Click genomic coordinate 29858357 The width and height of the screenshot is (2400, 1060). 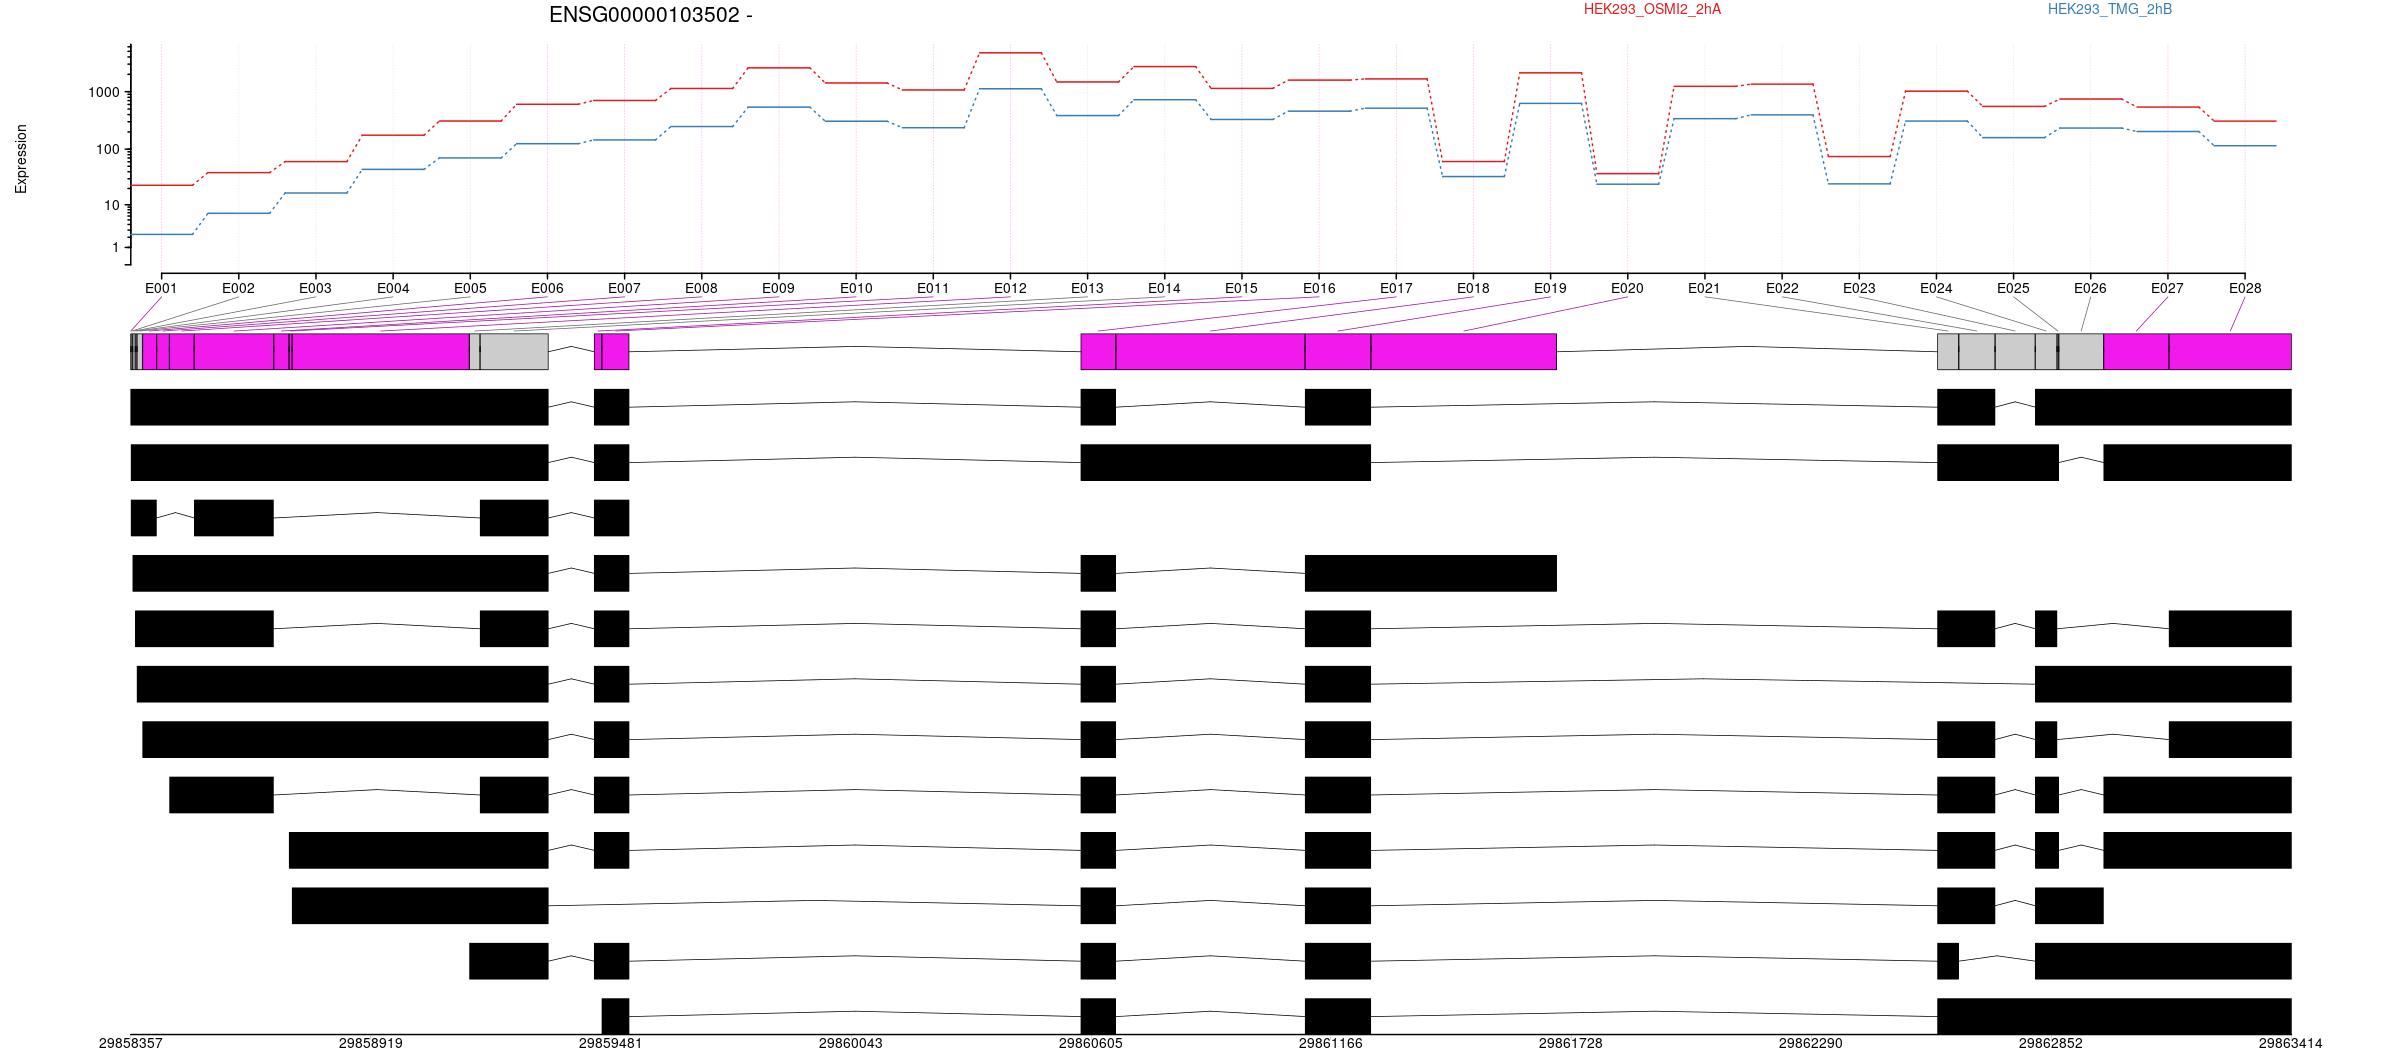[x=131, y=1043]
